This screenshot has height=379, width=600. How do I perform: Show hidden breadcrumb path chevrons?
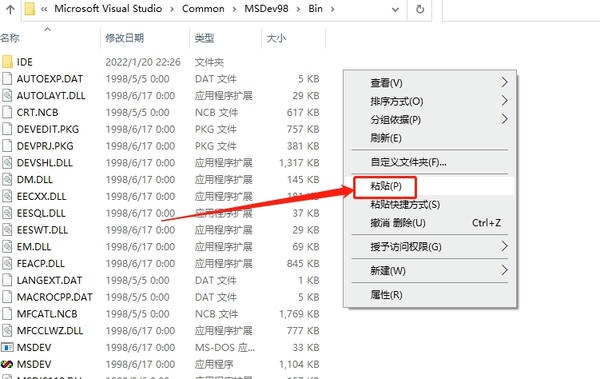[x=44, y=9]
